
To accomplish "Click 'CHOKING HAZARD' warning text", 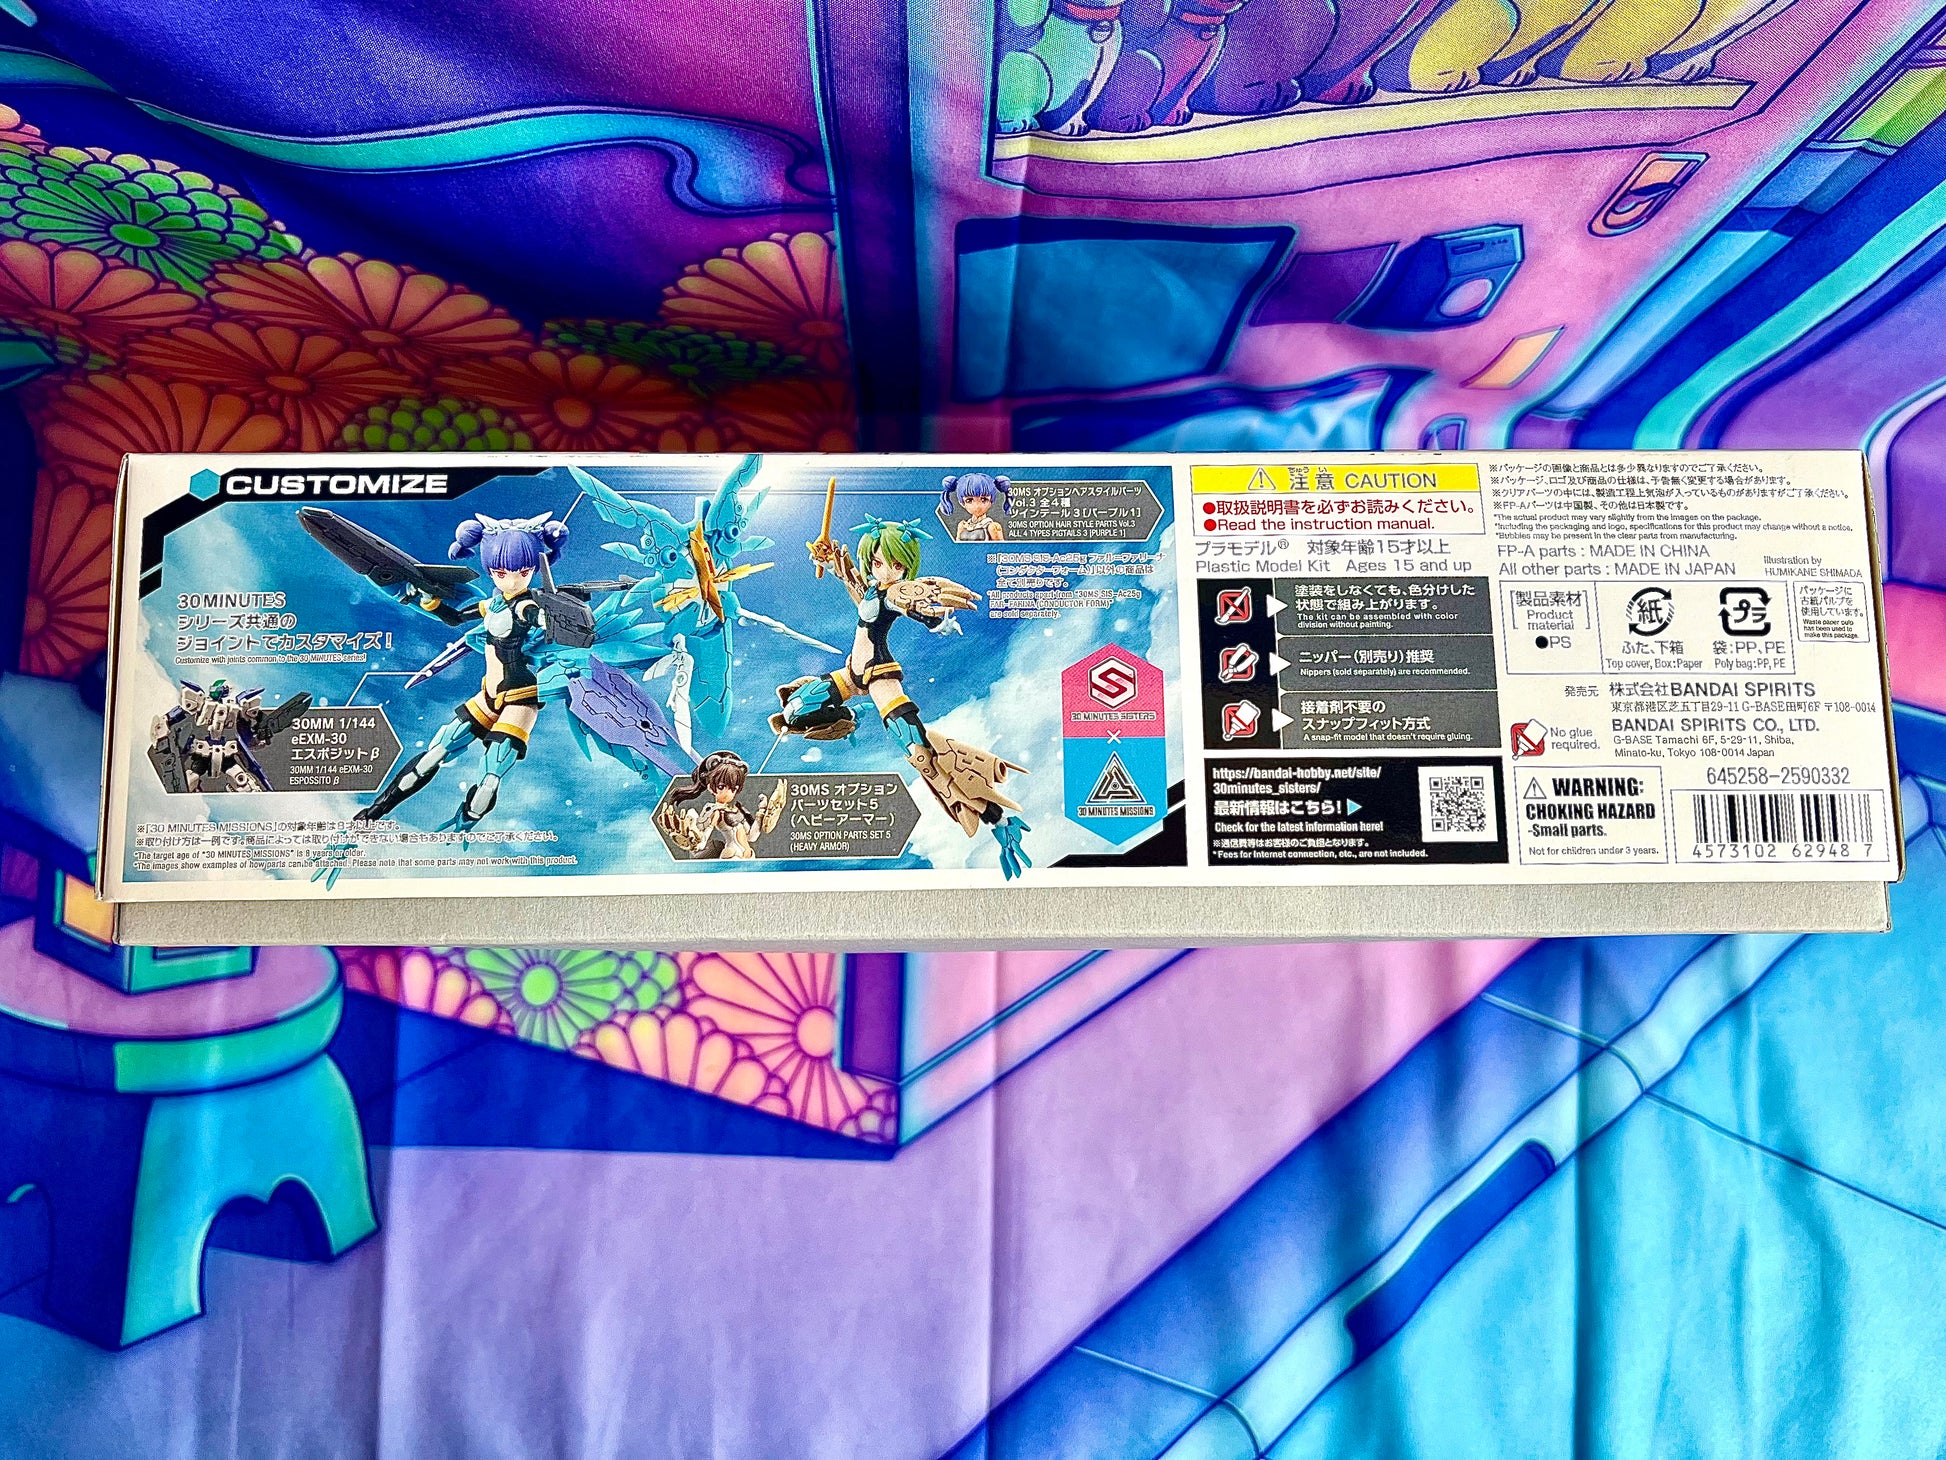I will pyautogui.click(x=1590, y=811).
